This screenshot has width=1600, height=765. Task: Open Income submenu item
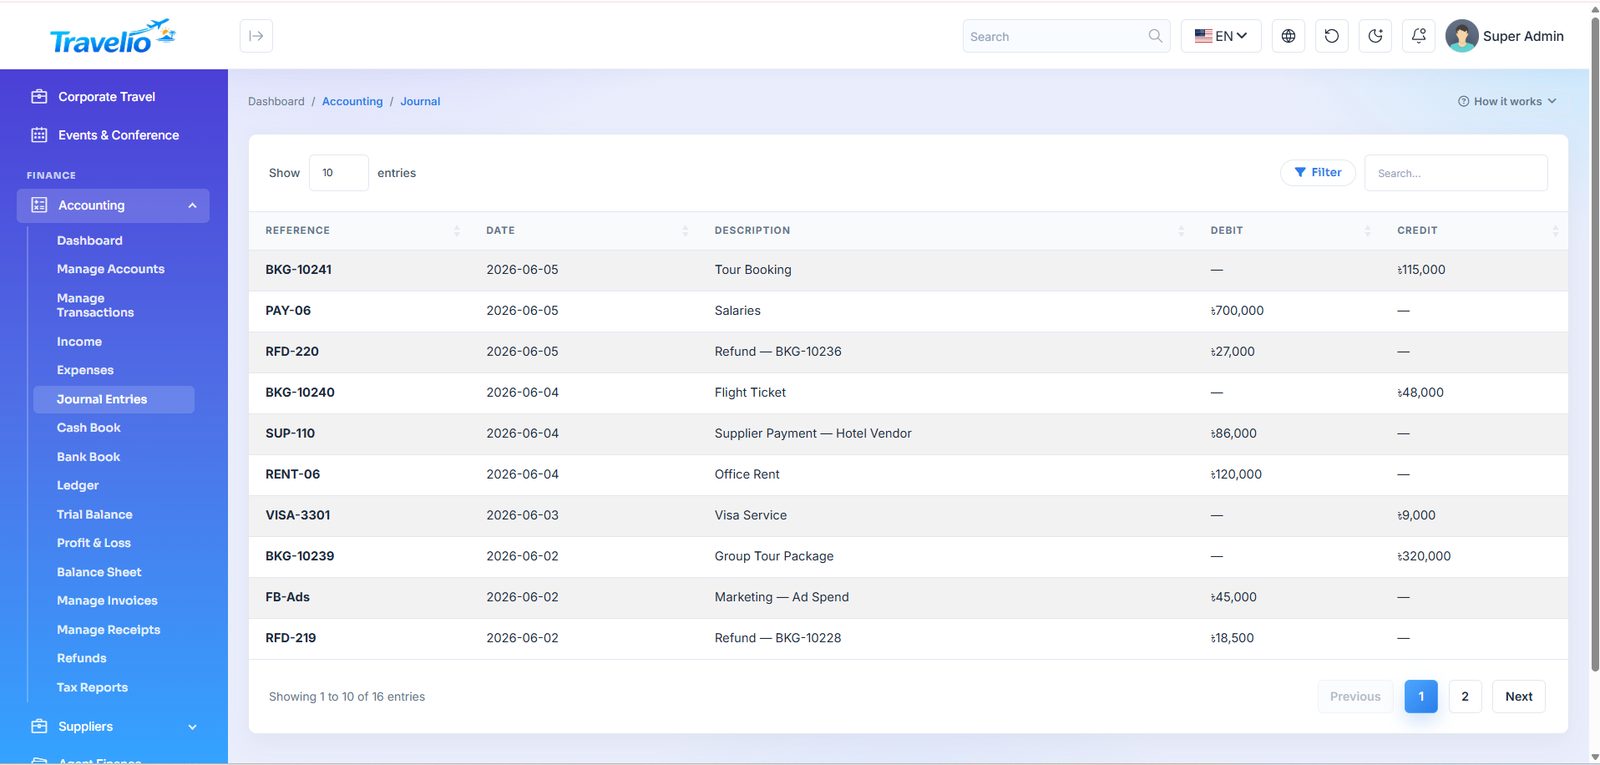(79, 341)
